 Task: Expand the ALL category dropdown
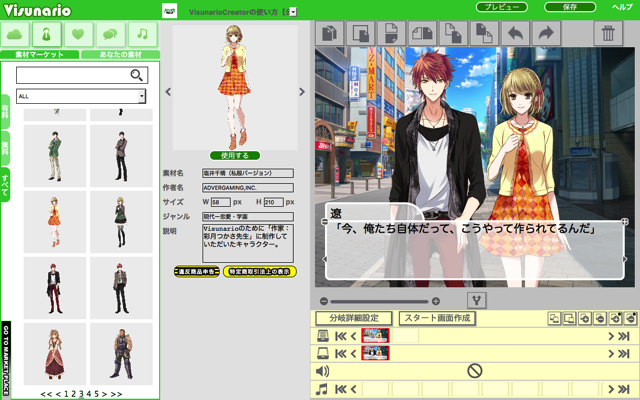(142, 96)
